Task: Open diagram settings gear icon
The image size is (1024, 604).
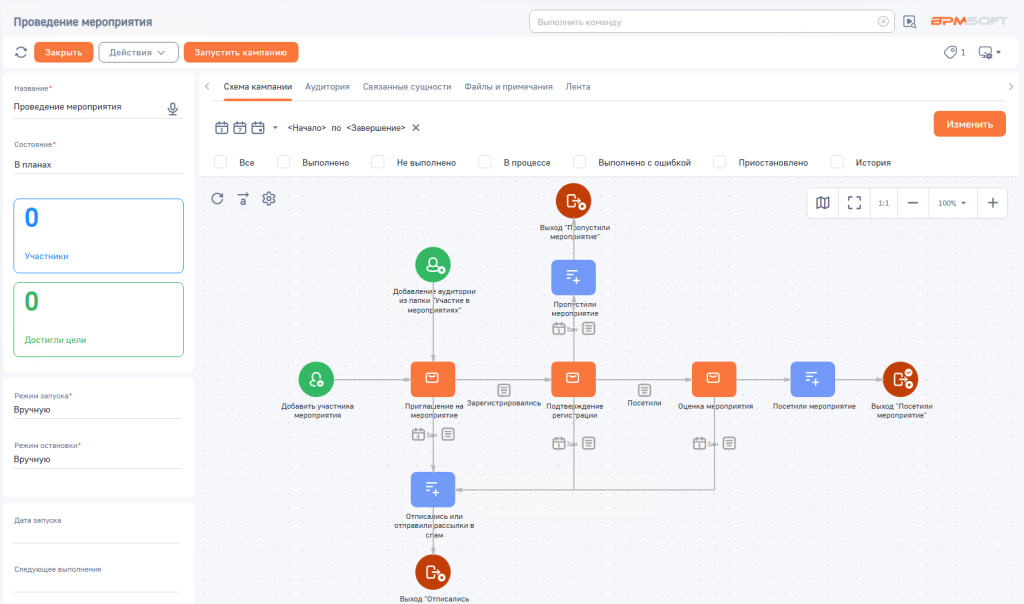Action: click(269, 199)
